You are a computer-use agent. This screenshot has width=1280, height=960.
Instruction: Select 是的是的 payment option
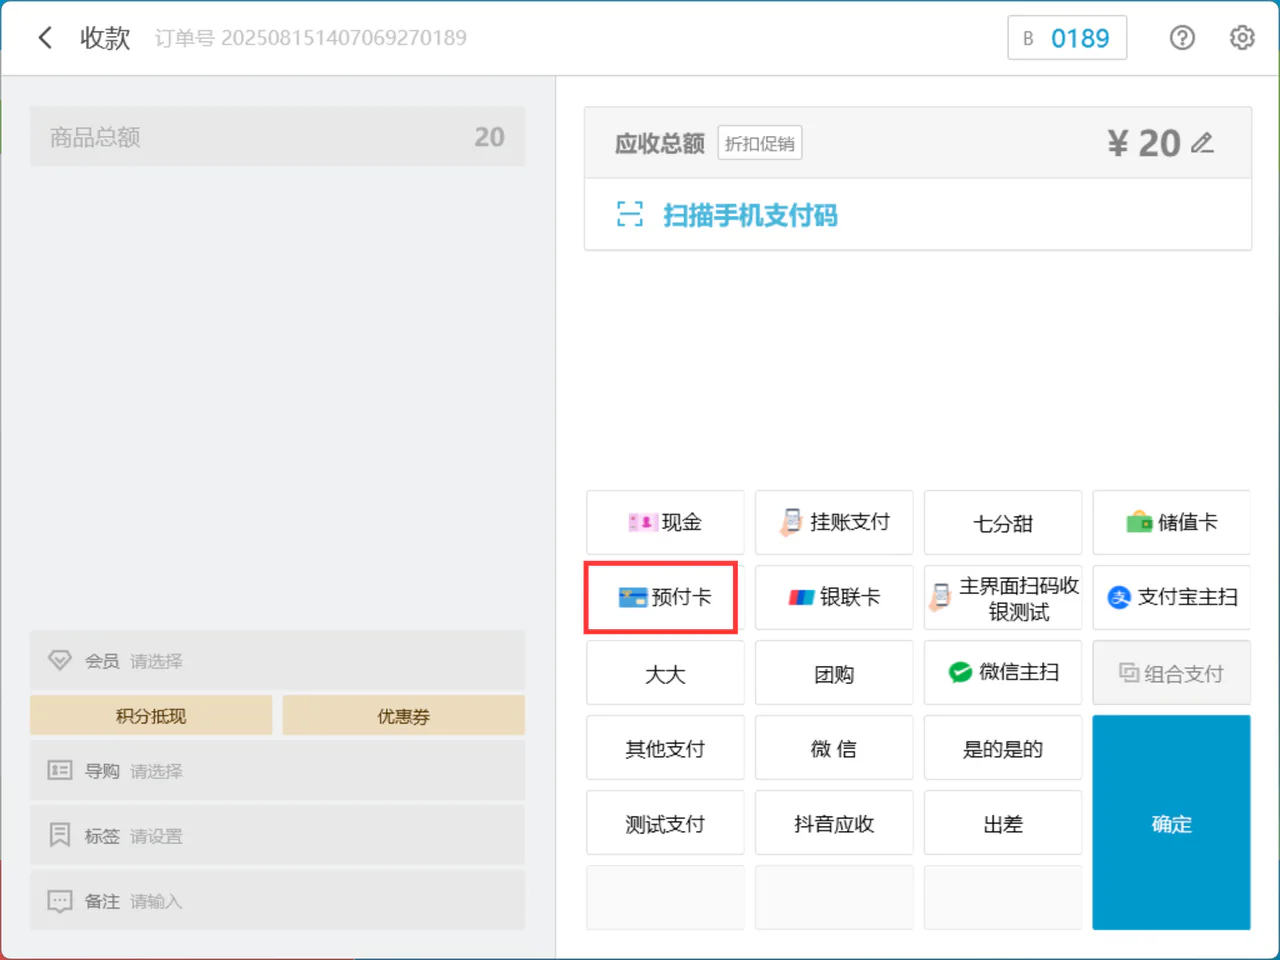click(1003, 748)
